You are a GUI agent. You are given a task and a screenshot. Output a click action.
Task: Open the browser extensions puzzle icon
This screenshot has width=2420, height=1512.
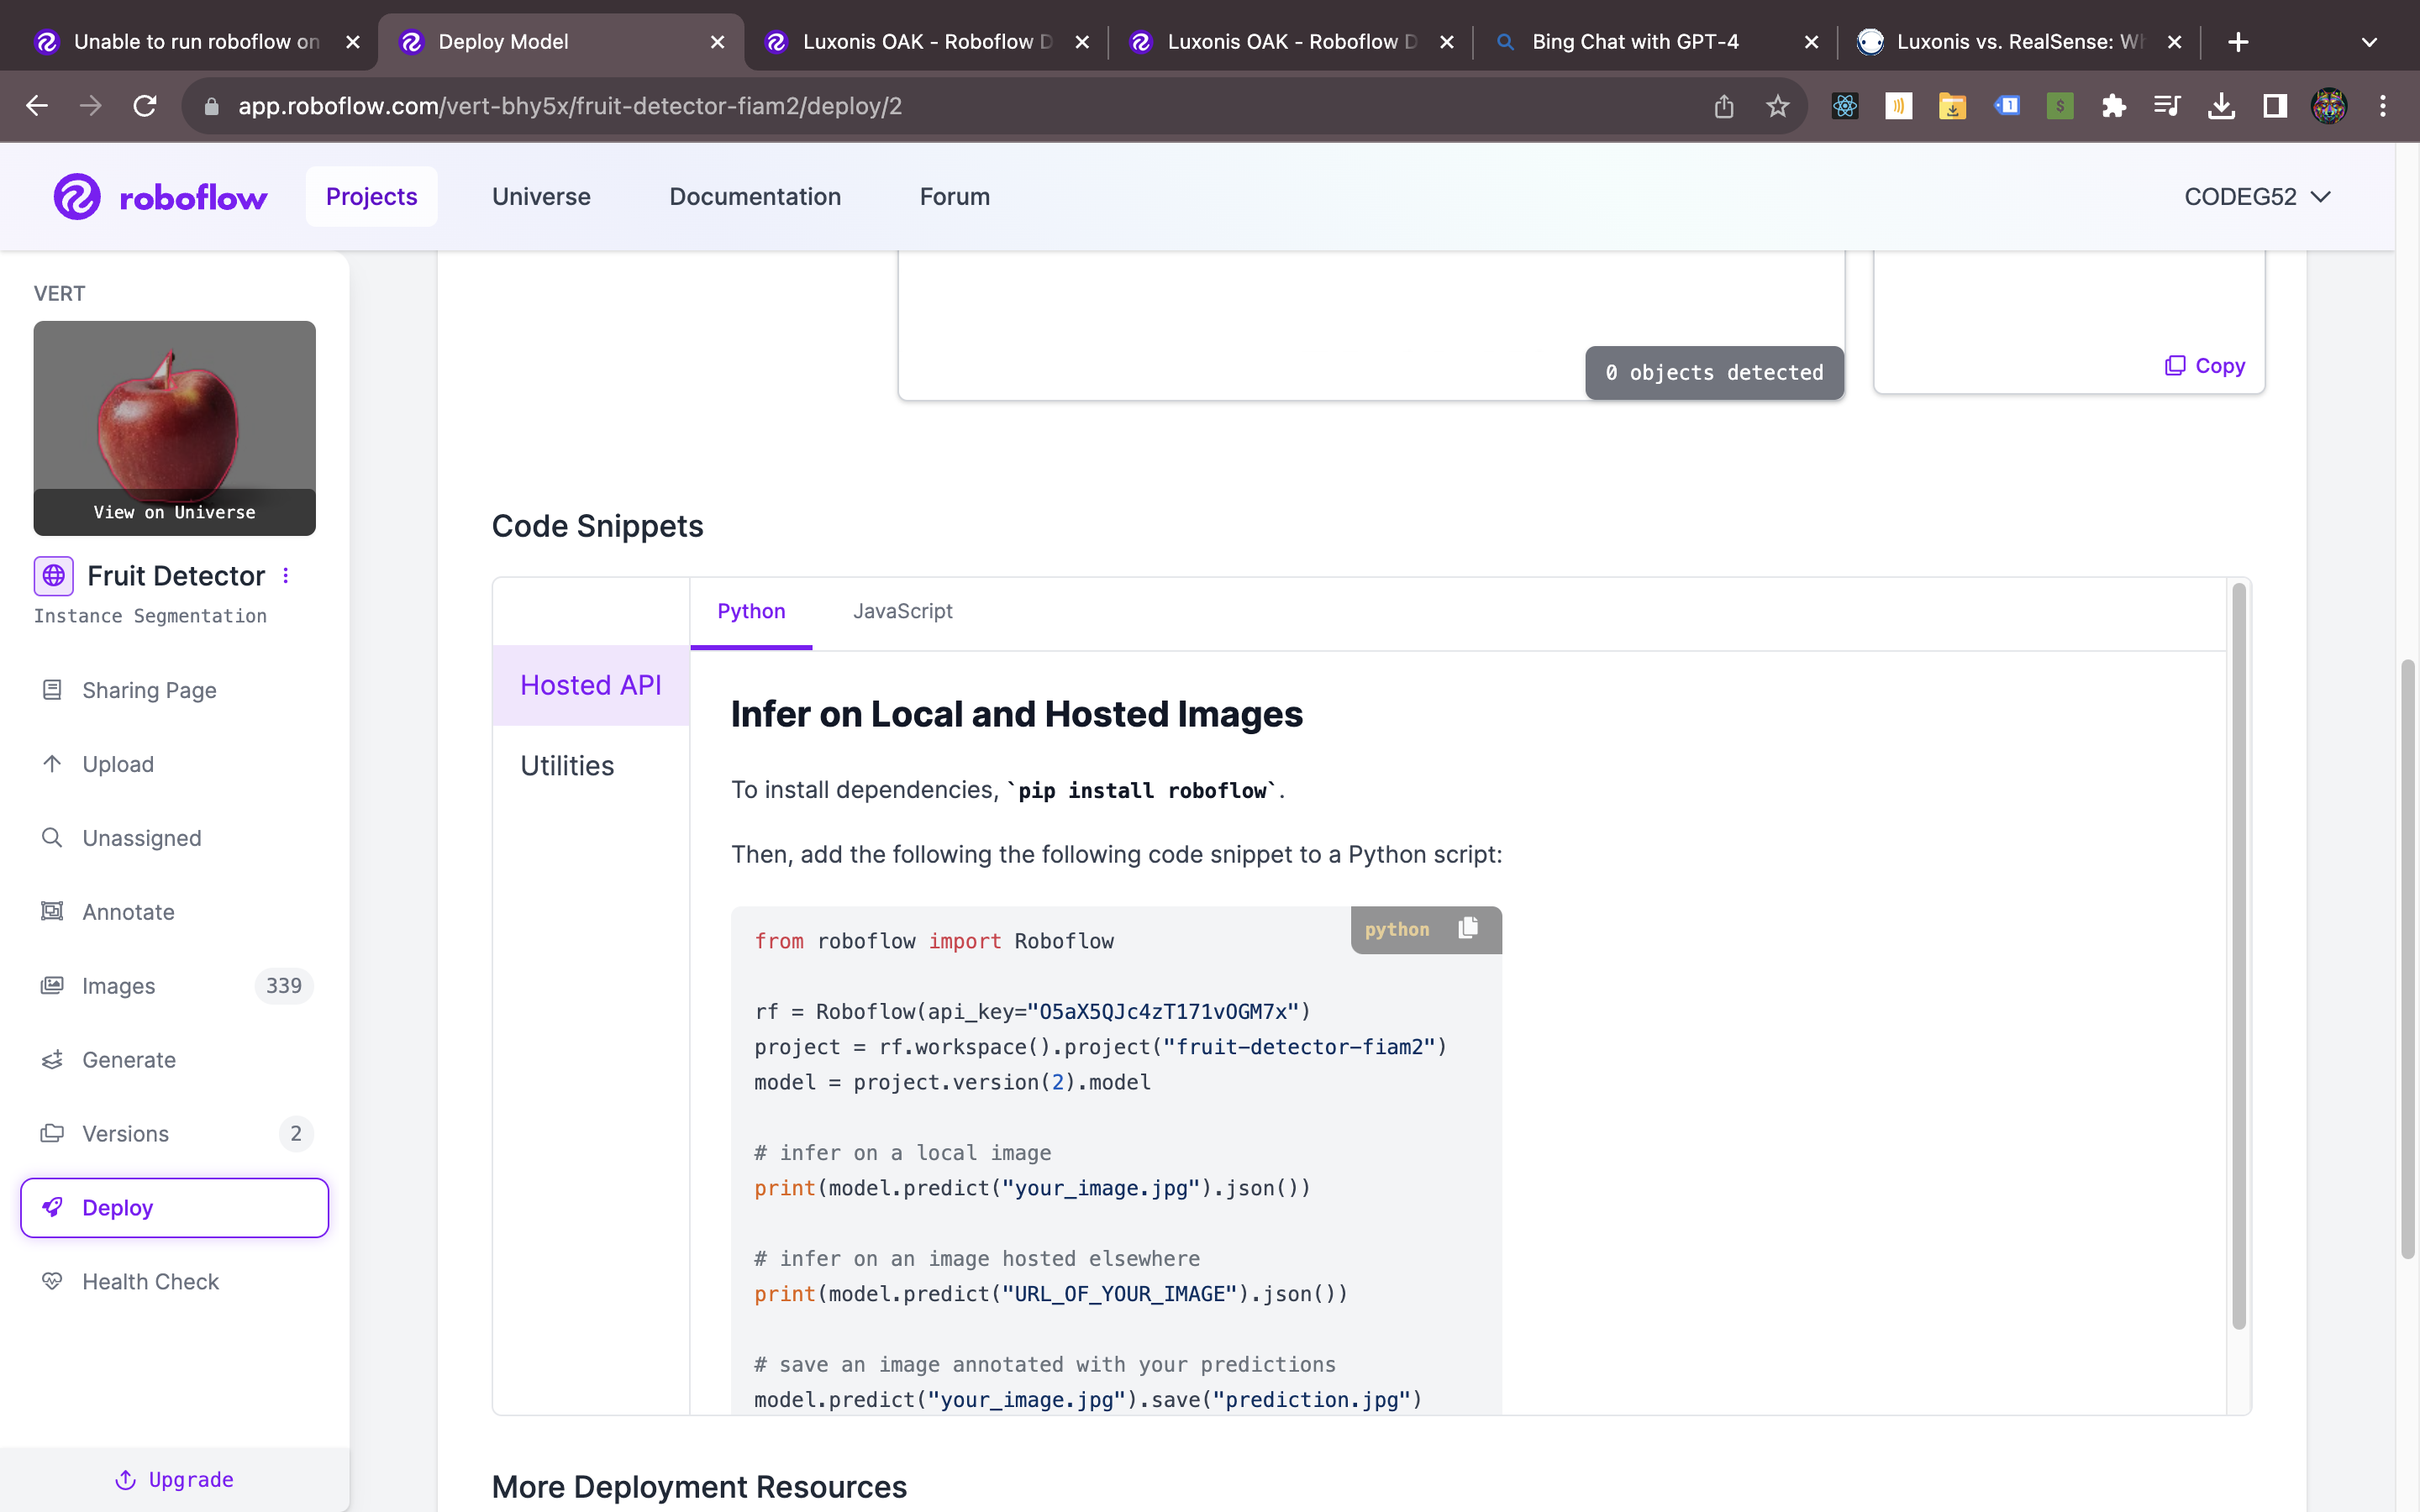tap(2113, 106)
